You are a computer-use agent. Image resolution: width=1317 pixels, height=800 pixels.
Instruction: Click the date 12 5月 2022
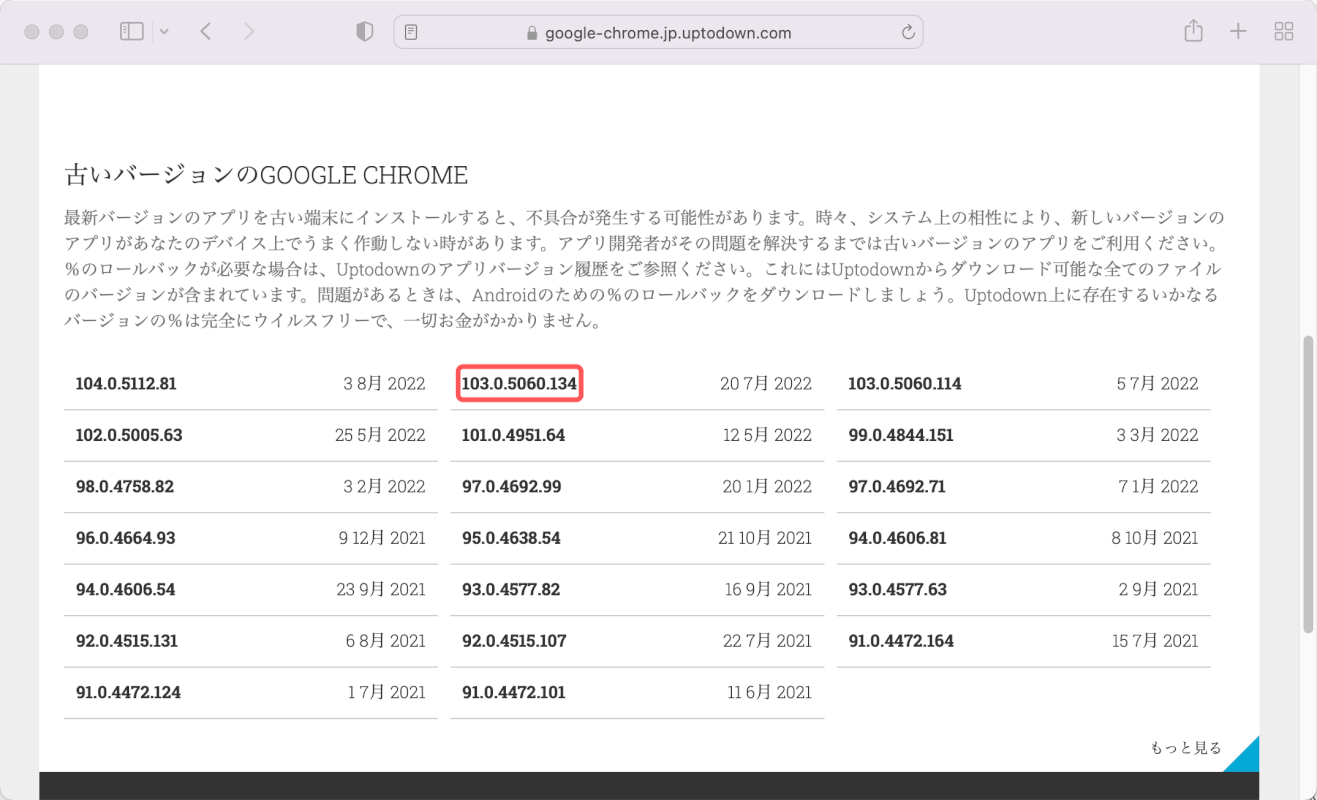coord(767,436)
